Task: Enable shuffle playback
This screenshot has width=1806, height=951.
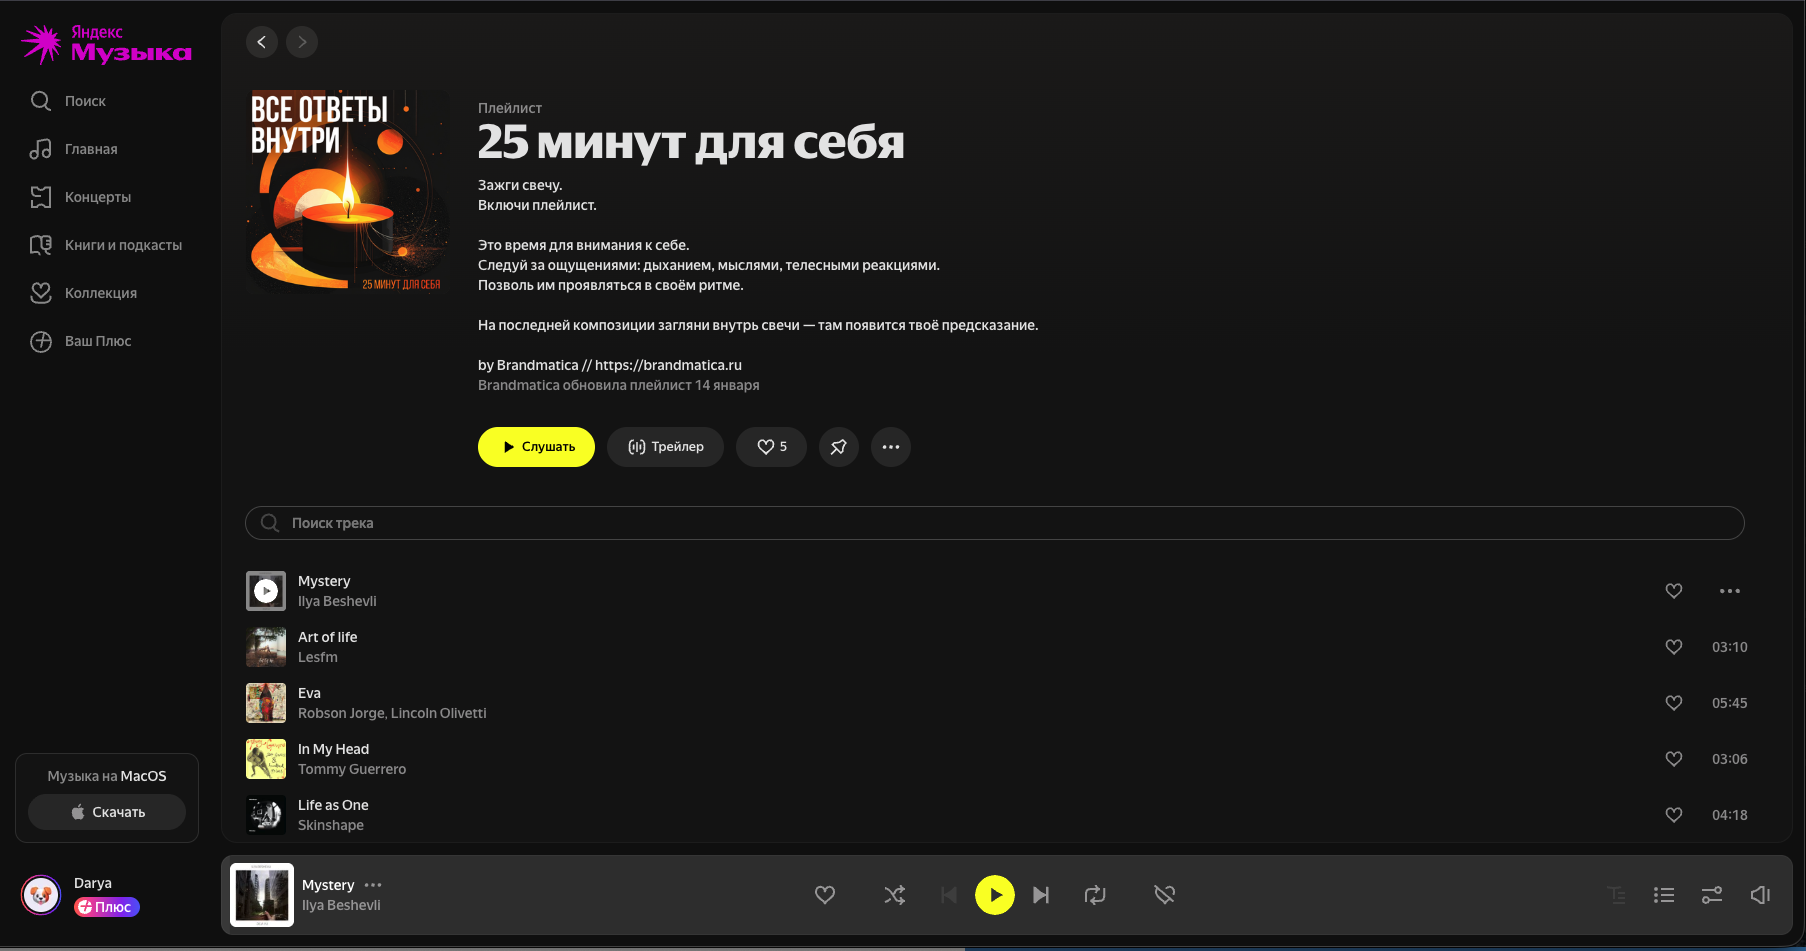Action: point(895,895)
